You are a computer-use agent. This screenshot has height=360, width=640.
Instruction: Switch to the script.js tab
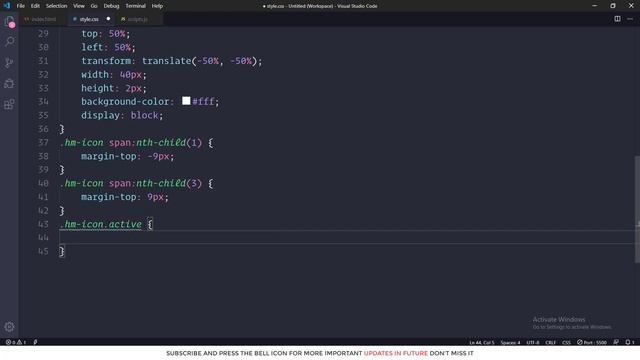tap(138, 19)
